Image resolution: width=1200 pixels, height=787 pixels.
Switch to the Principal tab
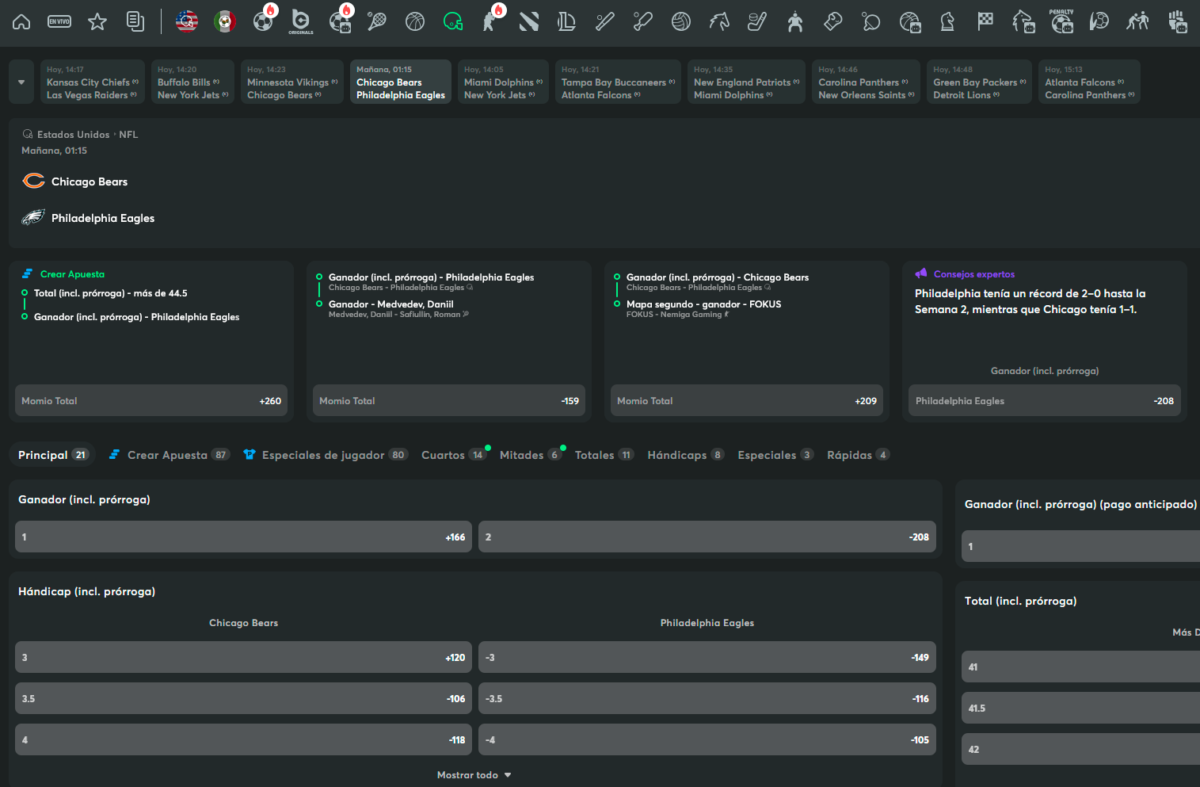[x=54, y=455]
